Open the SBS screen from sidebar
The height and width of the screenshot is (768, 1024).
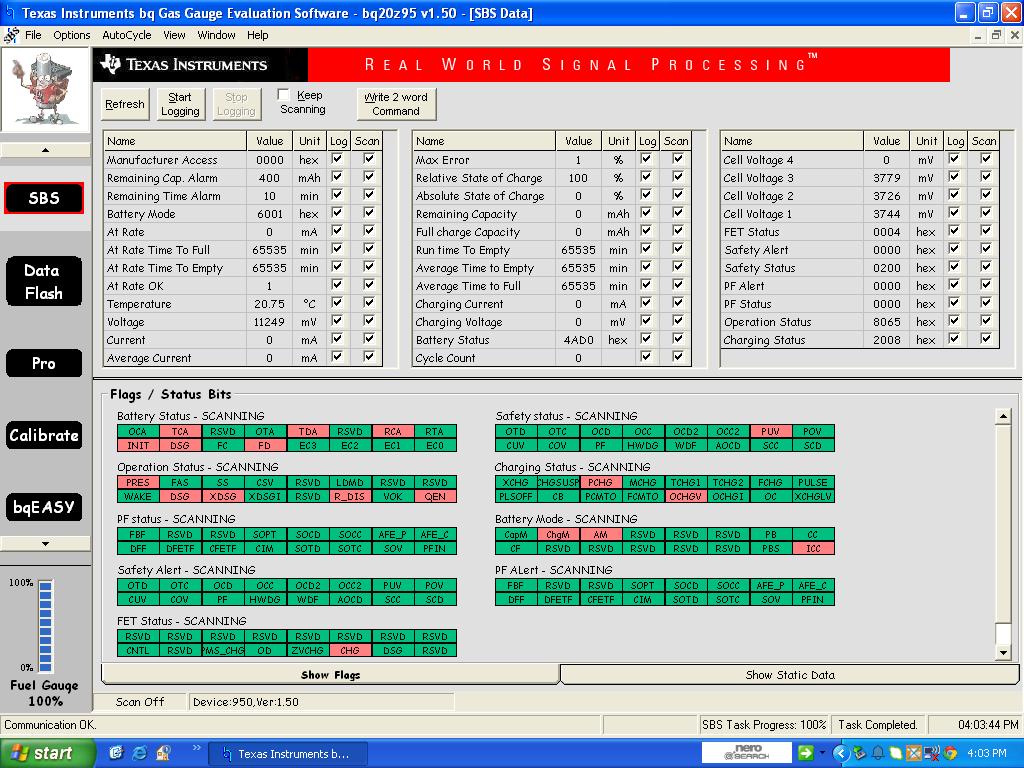click(44, 198)
